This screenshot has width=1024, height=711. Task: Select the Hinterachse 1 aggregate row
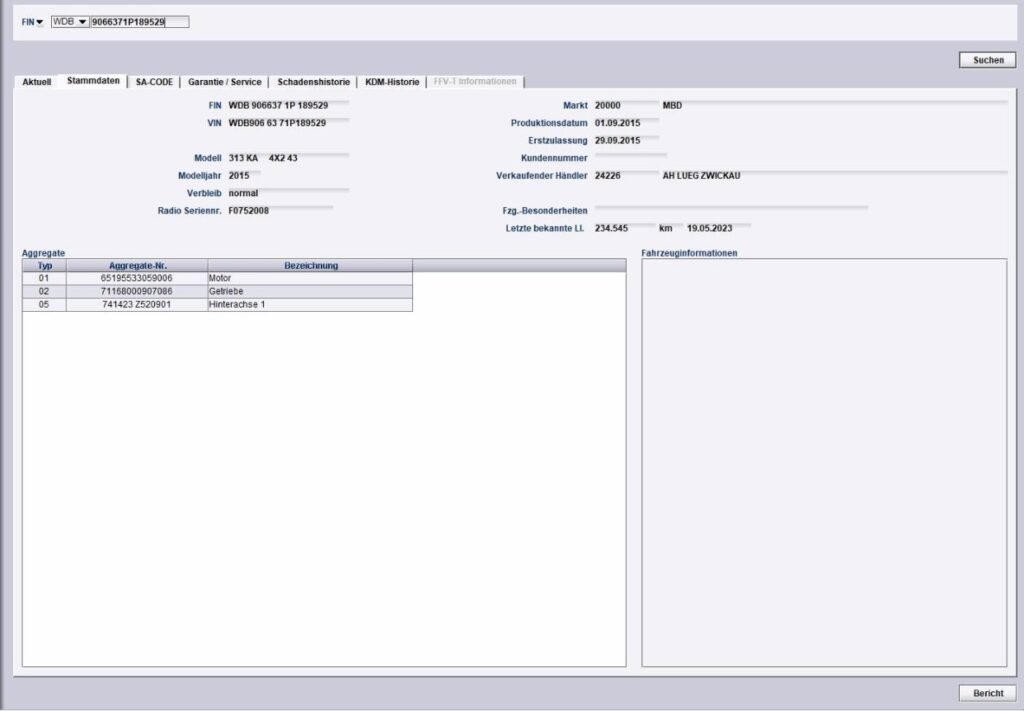(217, 304)
